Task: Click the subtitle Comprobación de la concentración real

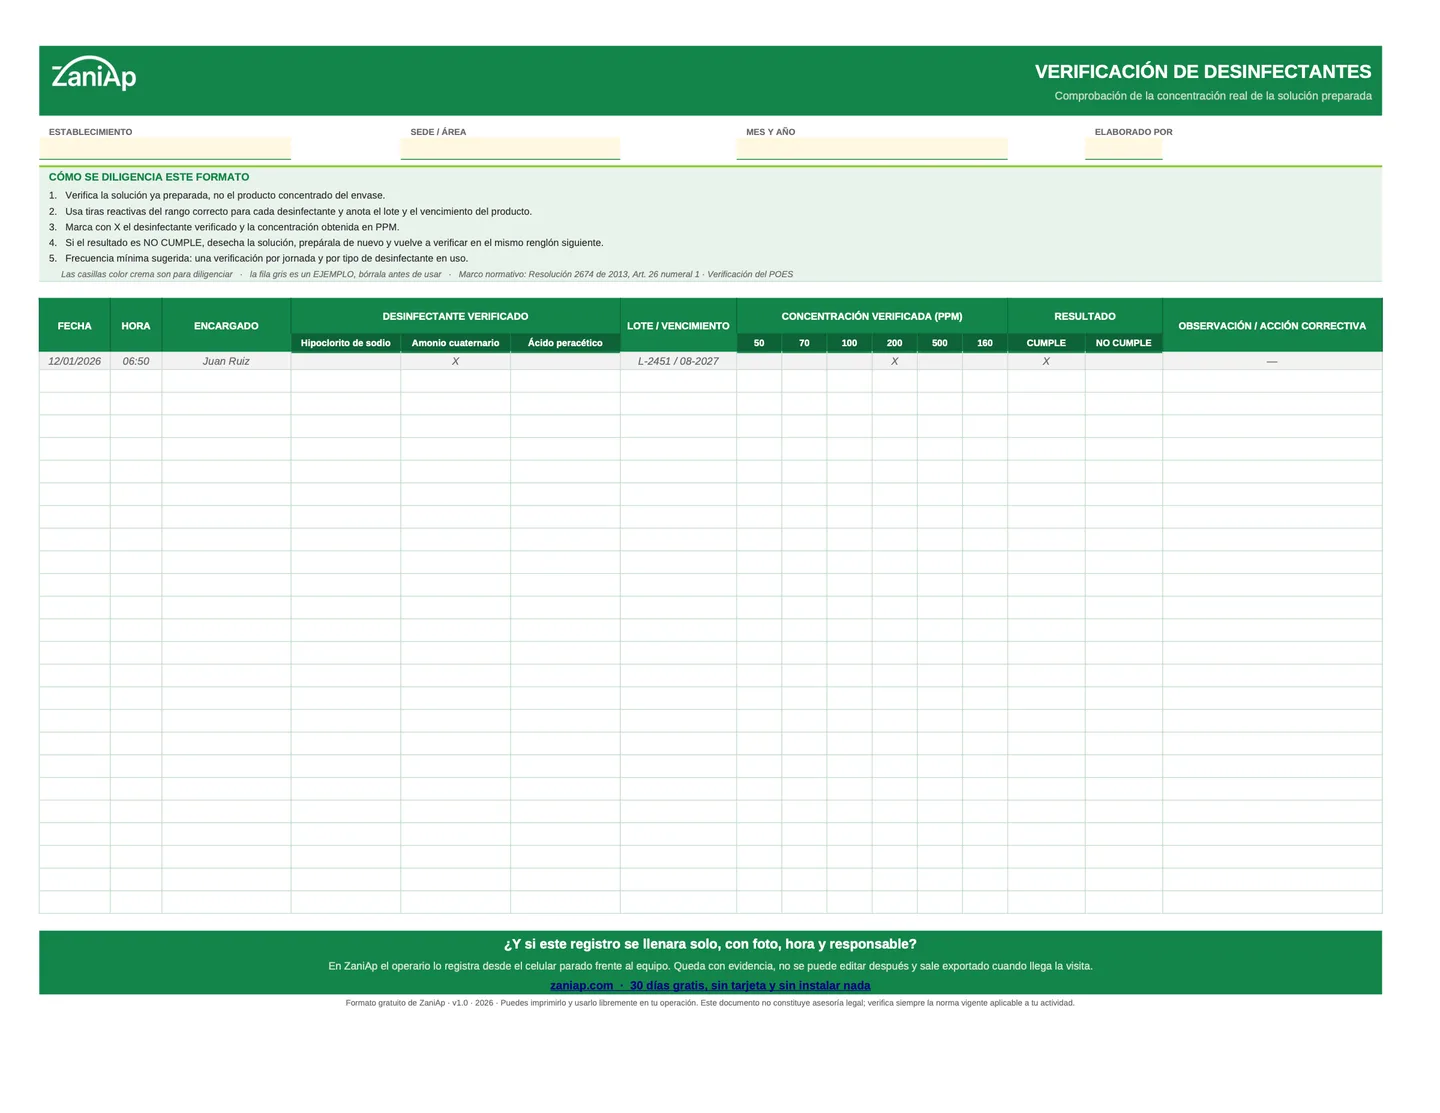Action: coord(1213,96)
